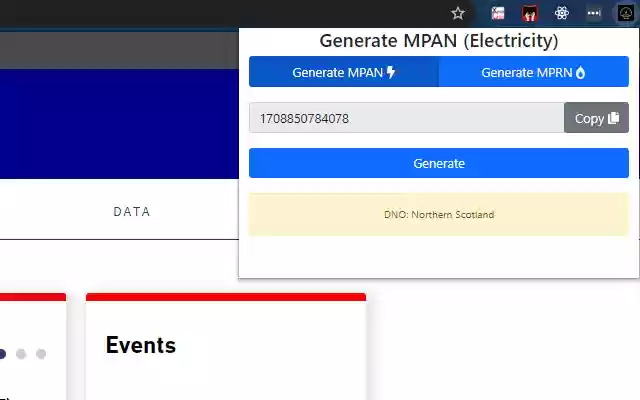Image resolution: width=640 pixels, height=400 pixels.
Task: Select the last carousel dot
Action: (x=41, y=354)
